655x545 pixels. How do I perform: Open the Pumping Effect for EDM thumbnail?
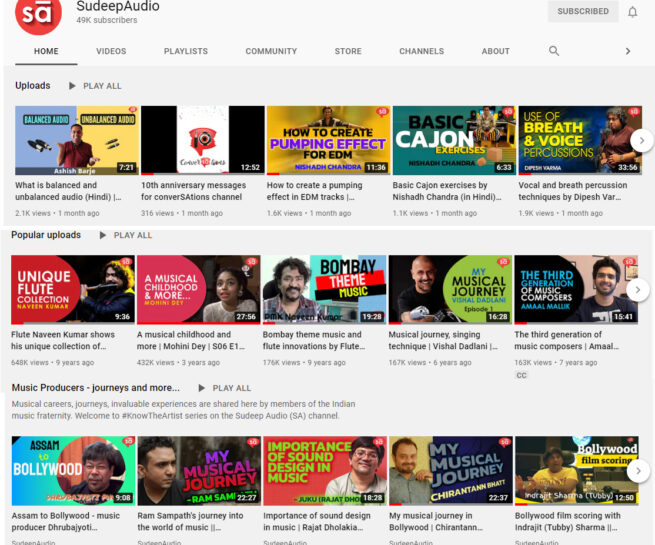326,140
